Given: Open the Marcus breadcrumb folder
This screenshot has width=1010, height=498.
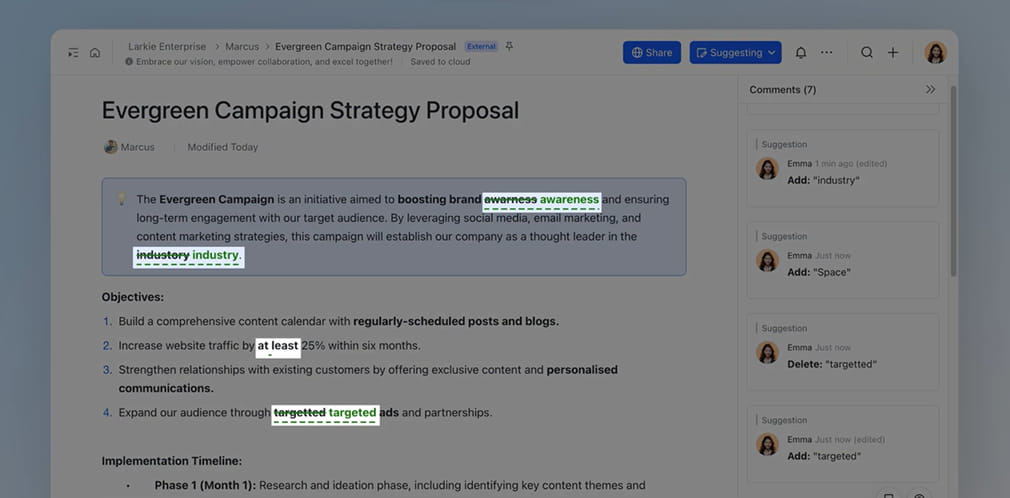Looking at the screenshot, I should pyautogui.click(x=242, y=47).
